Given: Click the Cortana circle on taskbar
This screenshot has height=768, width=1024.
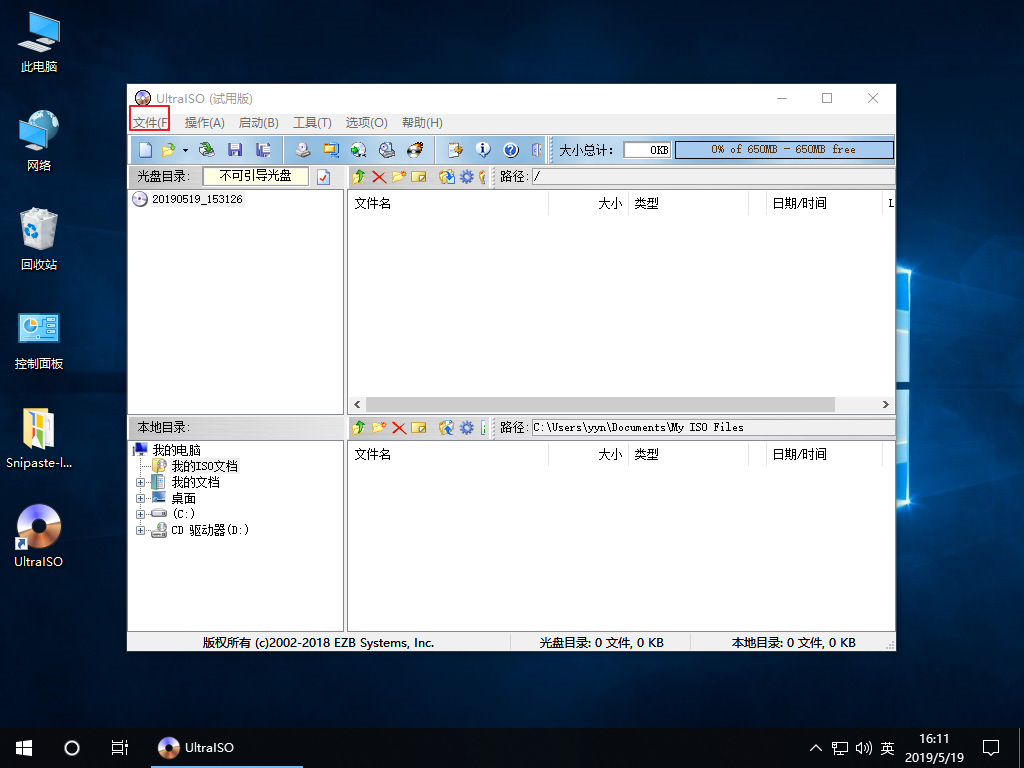Looking at the screenshot, I should (72, 748).
